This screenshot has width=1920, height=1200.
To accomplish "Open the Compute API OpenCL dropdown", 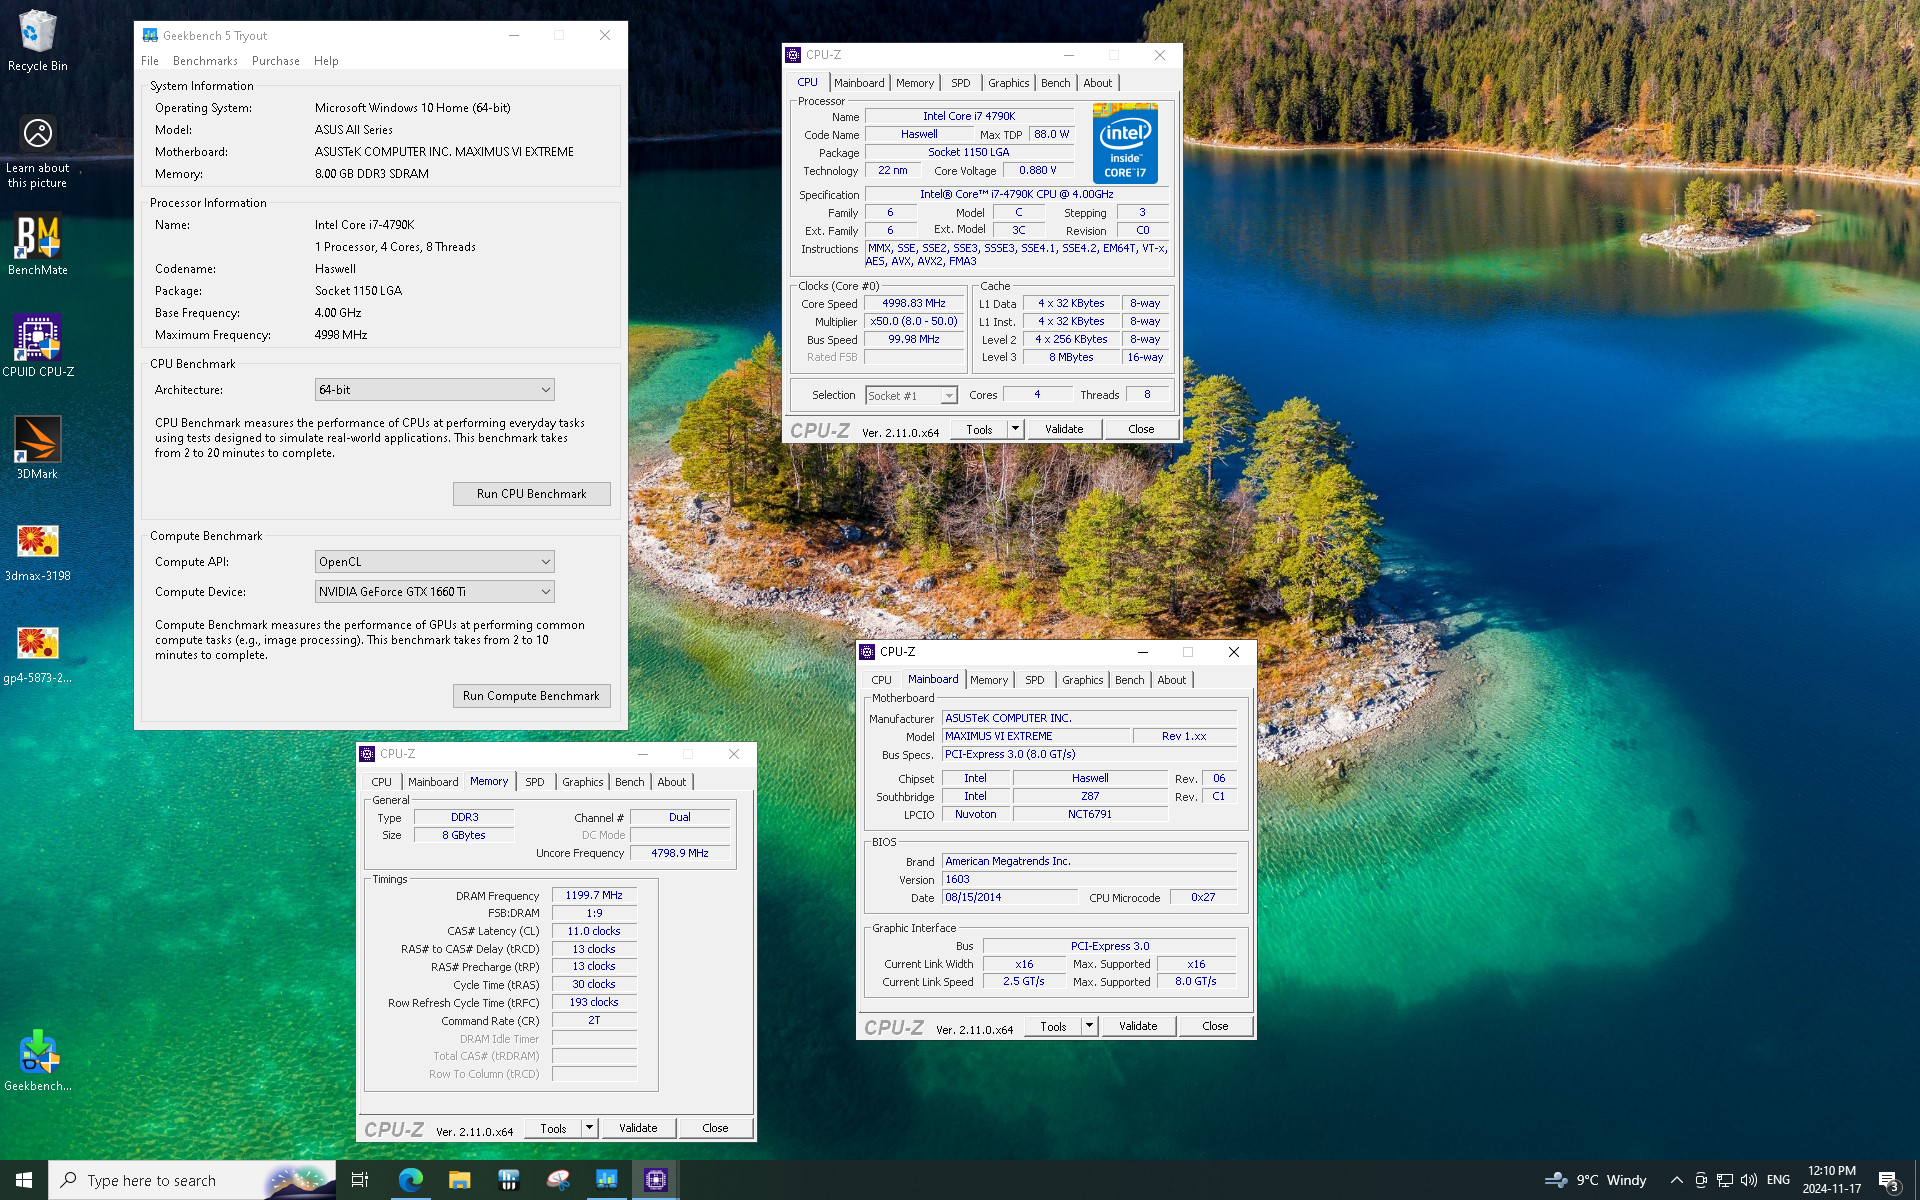I will 434,562.
